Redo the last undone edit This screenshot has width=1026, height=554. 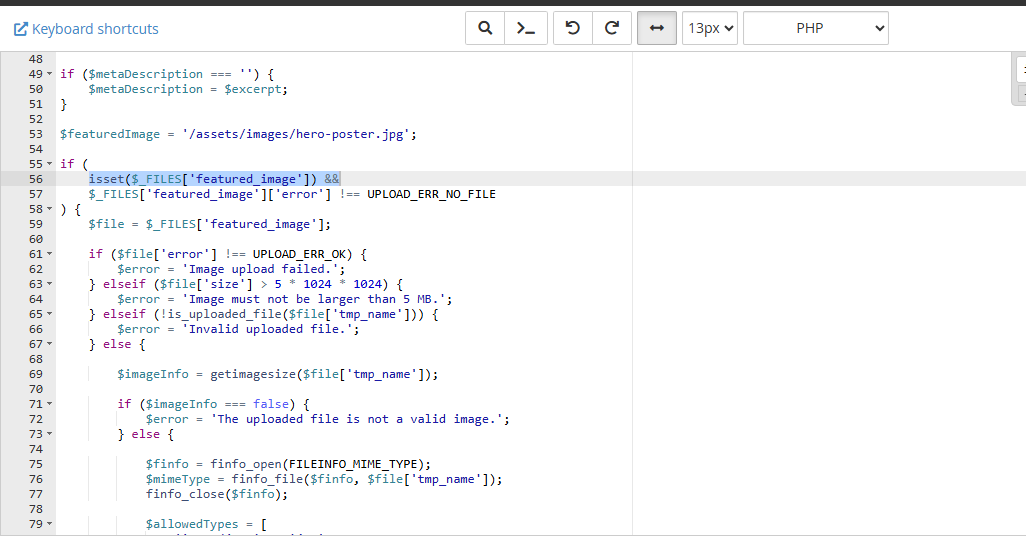pyautogui.click(x=612, y=28)
